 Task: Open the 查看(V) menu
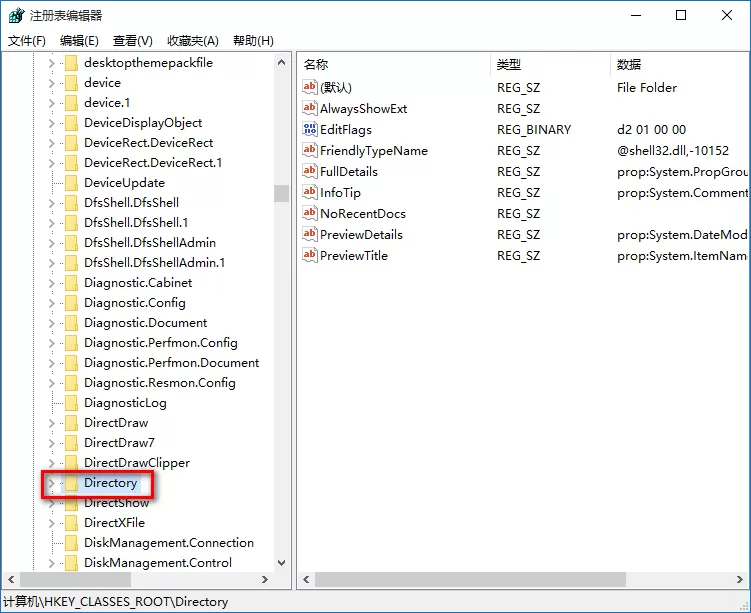tap(133, 41)
